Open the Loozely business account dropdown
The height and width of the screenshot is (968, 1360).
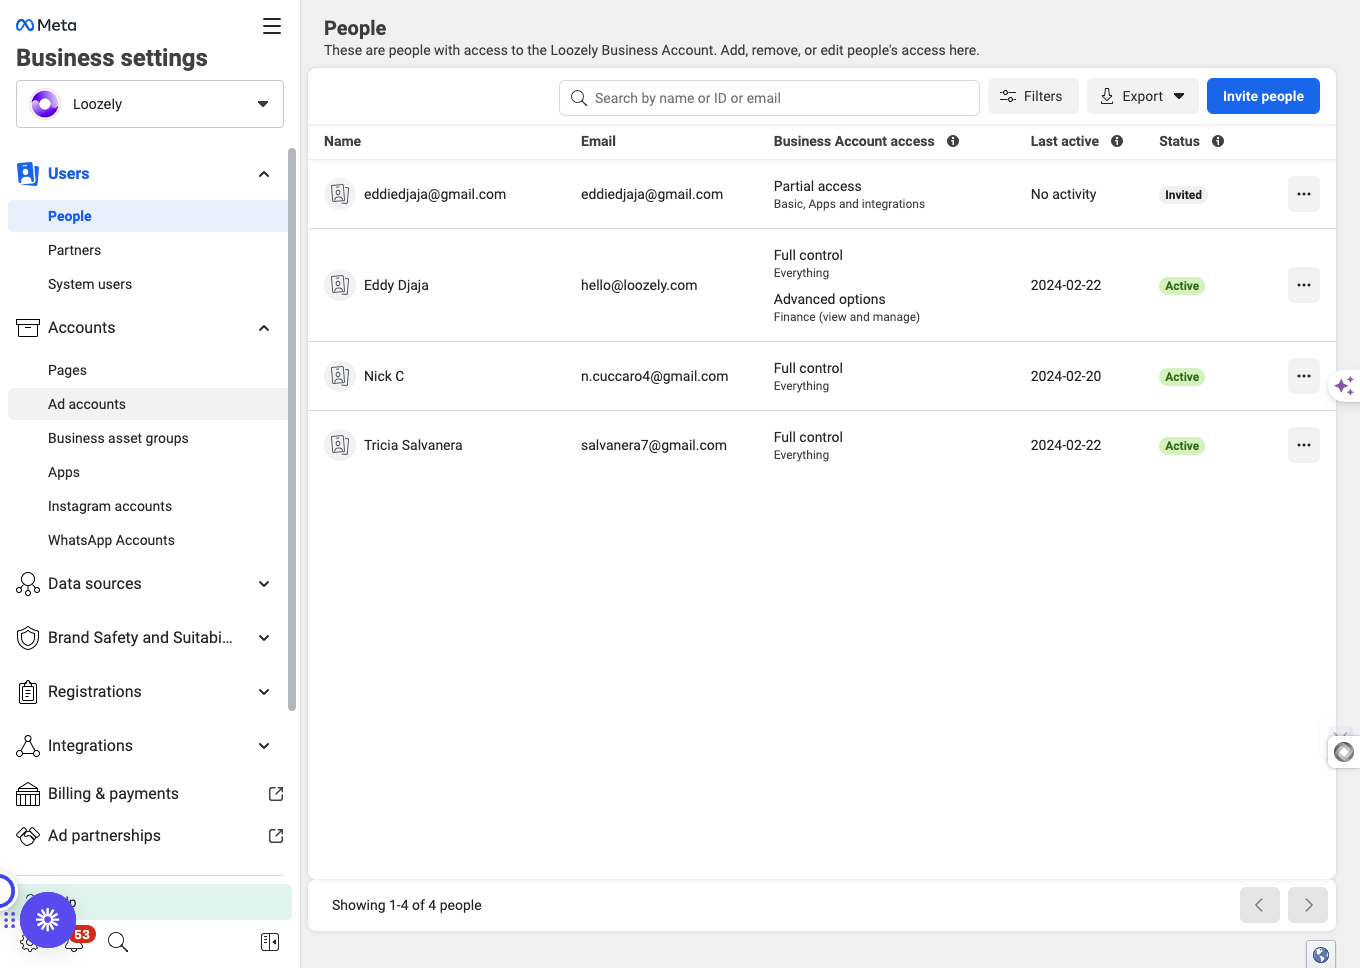150,104
